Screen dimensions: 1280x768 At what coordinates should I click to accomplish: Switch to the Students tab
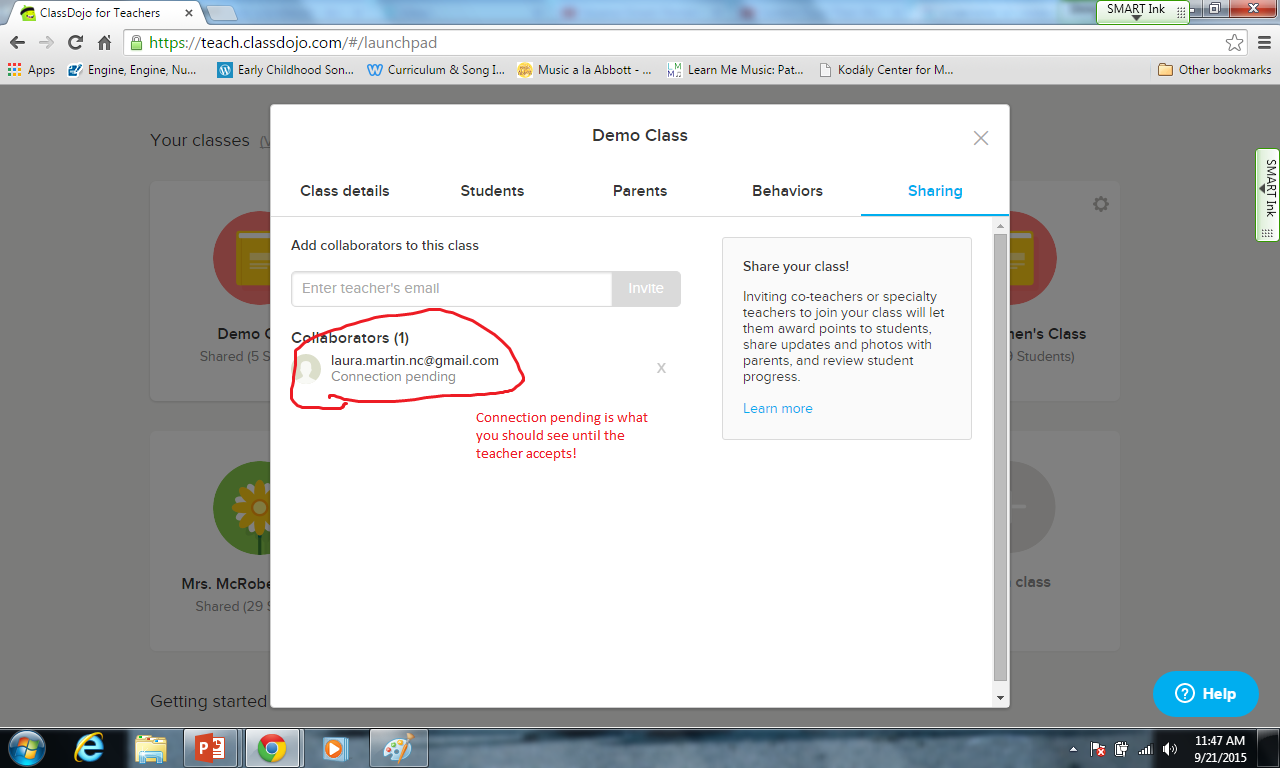[x=492, y=191]
